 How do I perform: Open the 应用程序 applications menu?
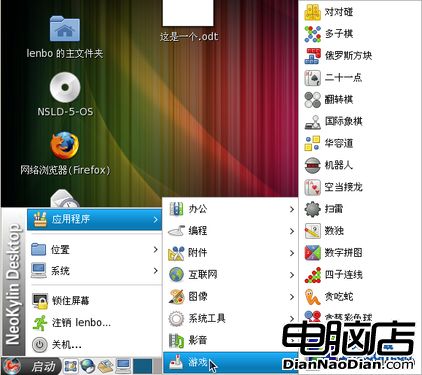point(95,219)
